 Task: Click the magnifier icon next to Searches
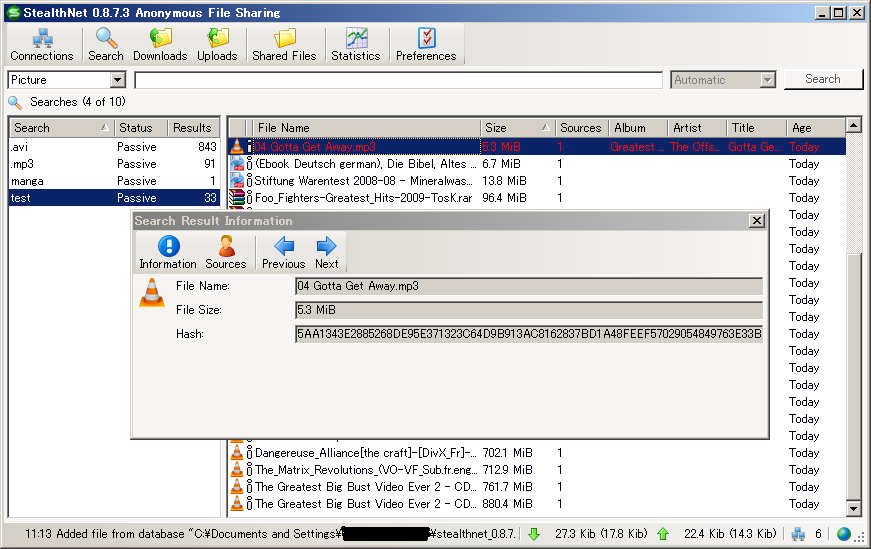pos(15,102)
